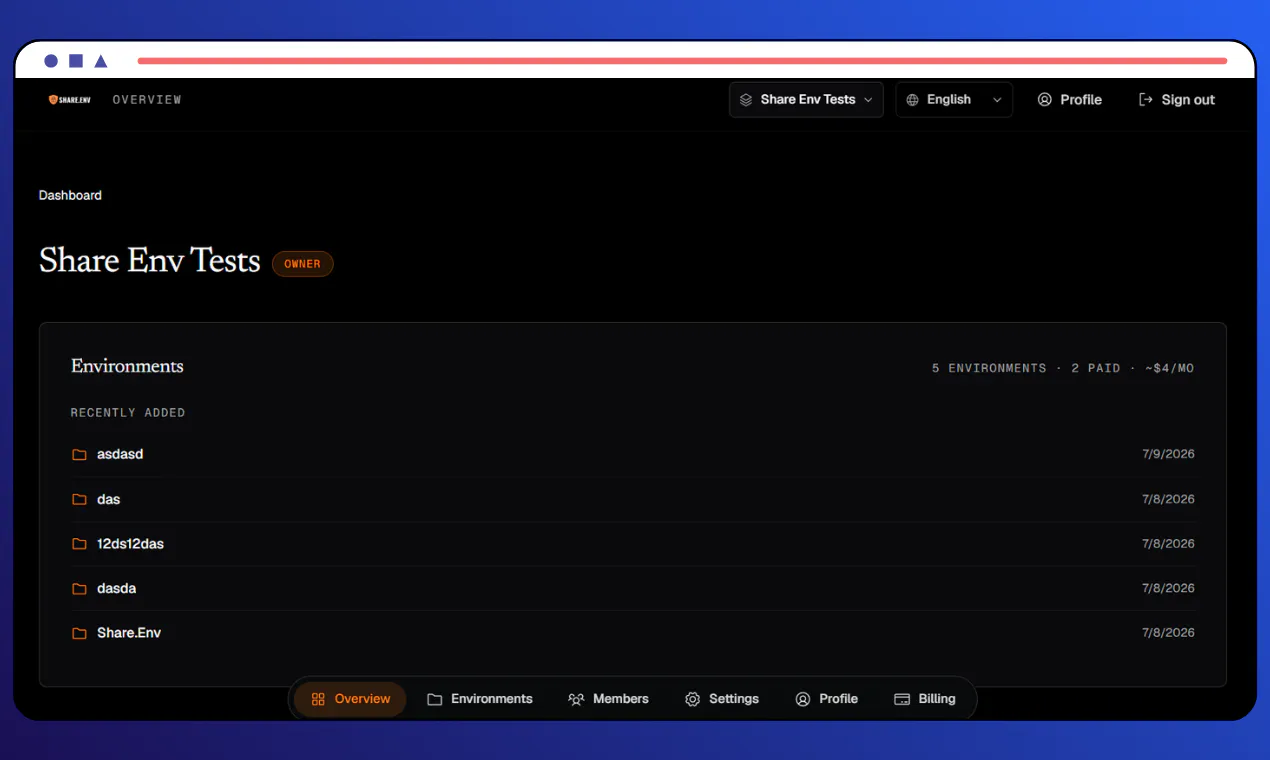
Task: Click the OVERVIEW header label
Action: [147, 100]
